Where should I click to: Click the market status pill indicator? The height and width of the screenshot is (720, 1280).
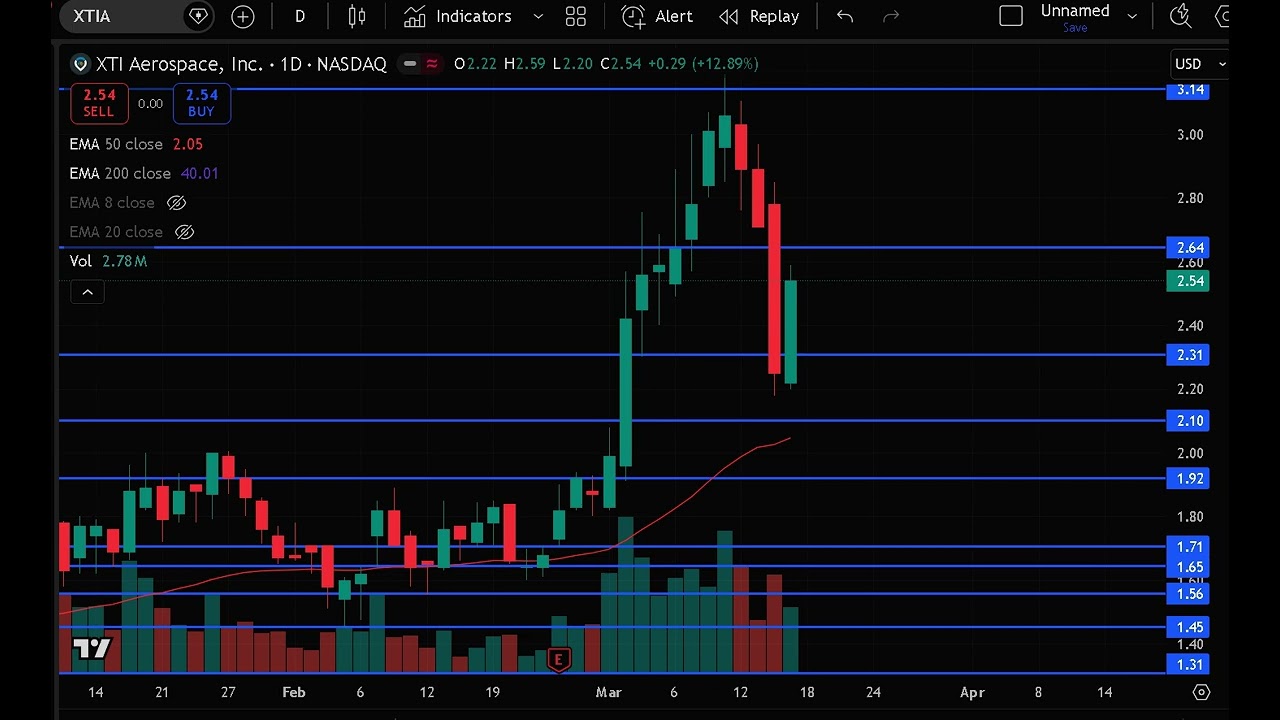(x=409, y=64)
